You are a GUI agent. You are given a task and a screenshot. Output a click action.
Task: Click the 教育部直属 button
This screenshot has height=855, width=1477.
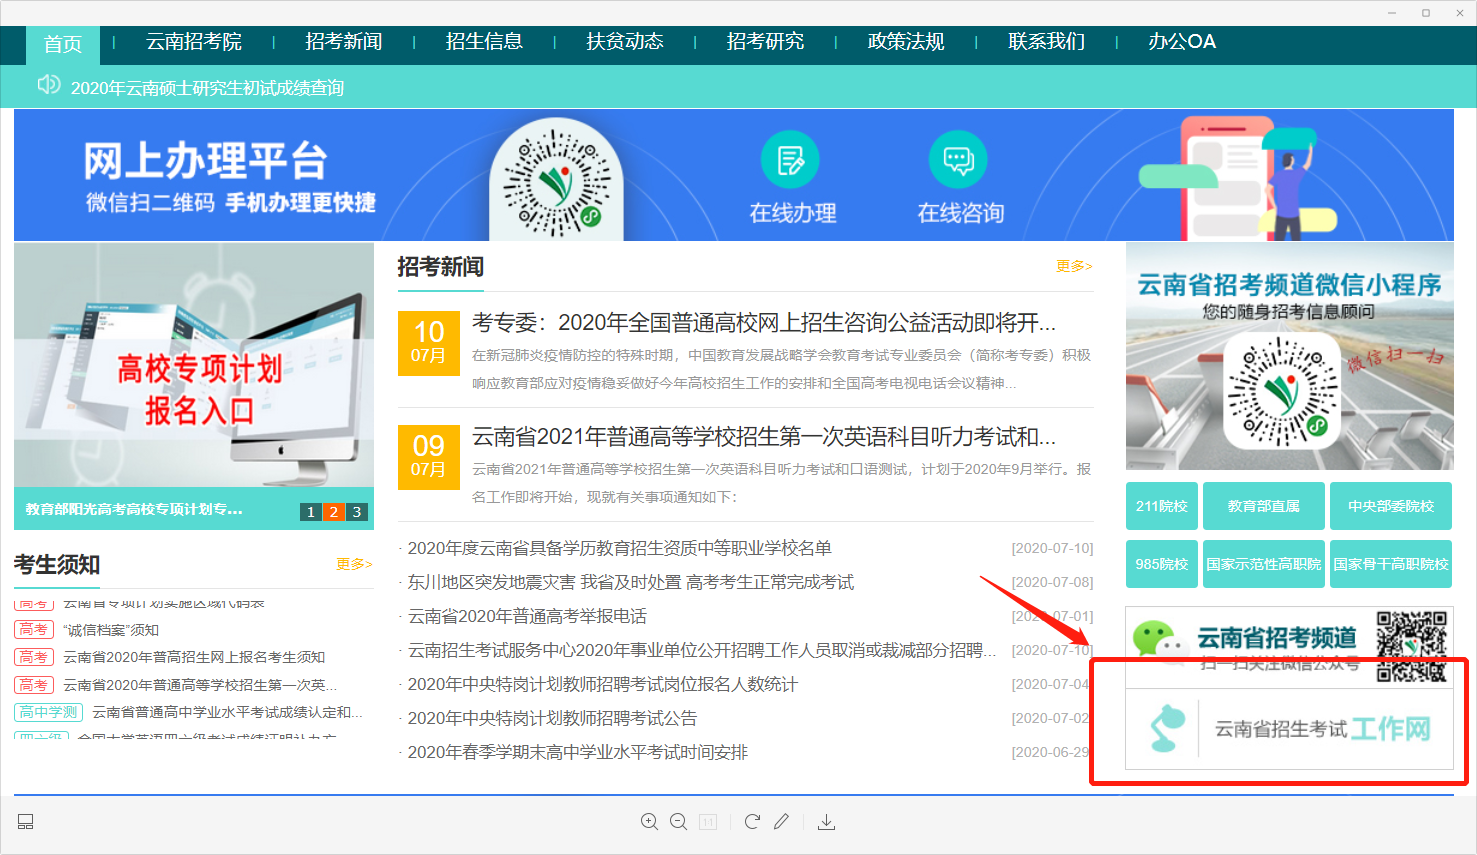1264,506
